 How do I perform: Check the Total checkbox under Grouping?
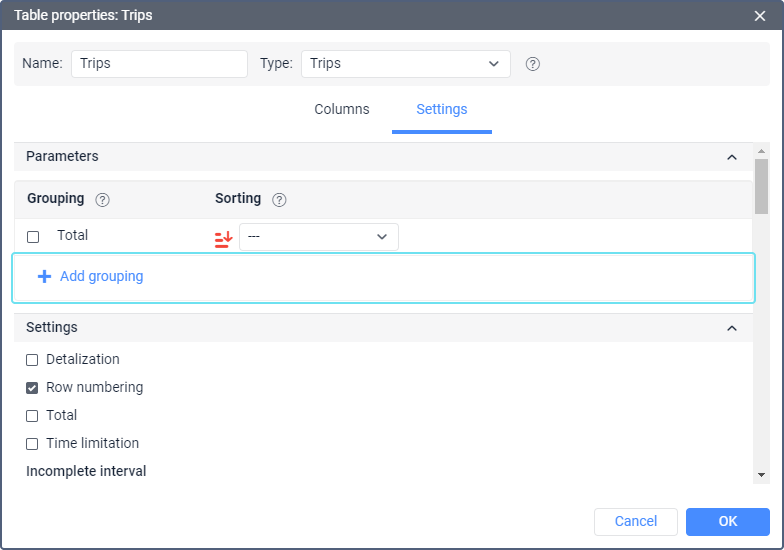coord(33,237)
